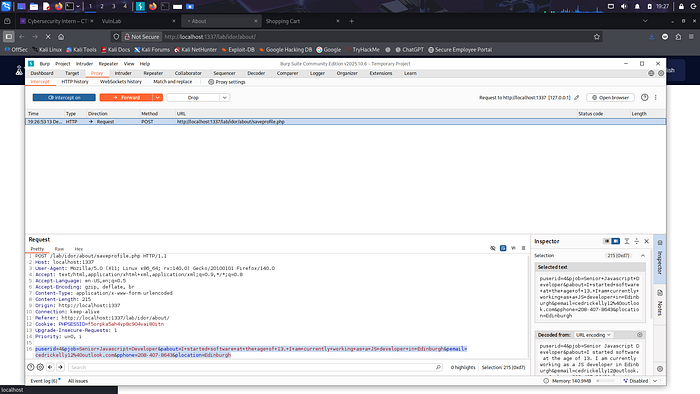This screenshot has width=700, height=394.
Task: Open the Decoder tab
Action: pyautogui.click(x=256, y=73)
